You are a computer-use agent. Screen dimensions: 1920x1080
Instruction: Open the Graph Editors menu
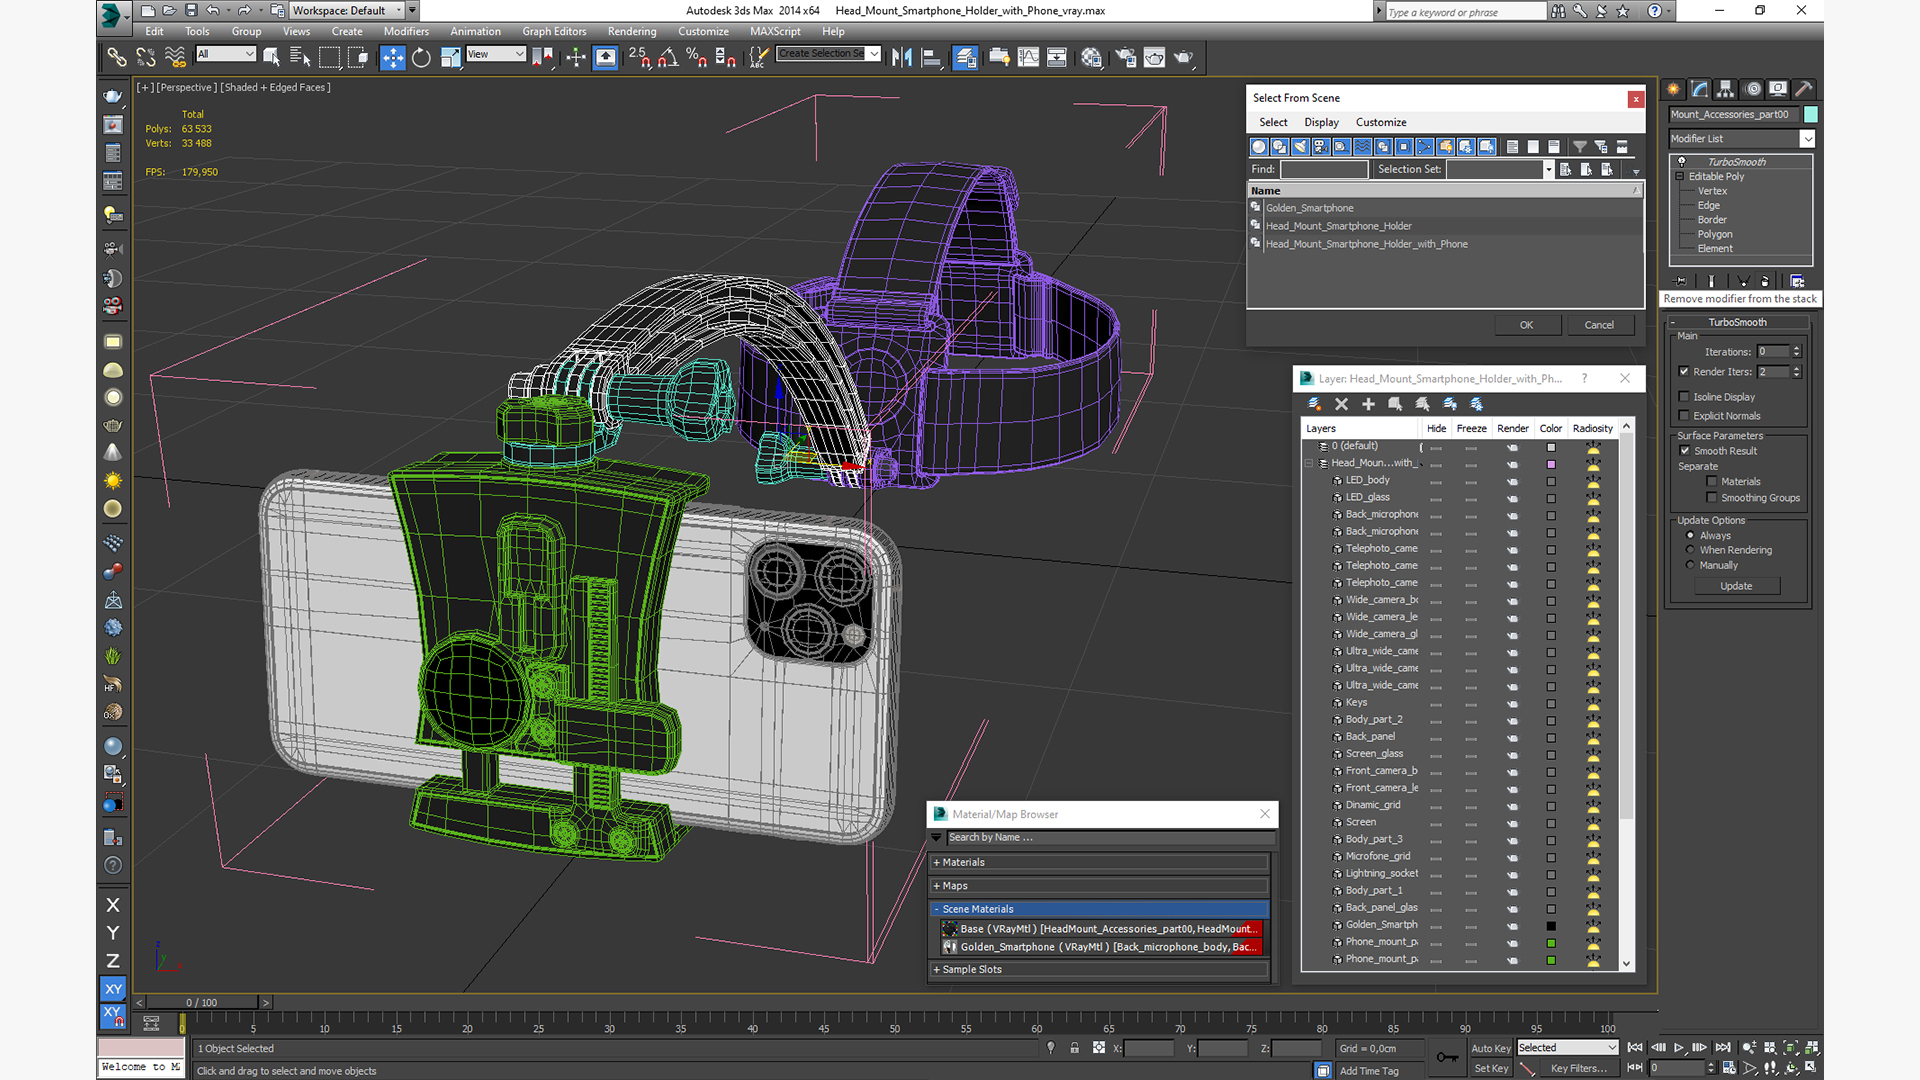coord(554,31)
